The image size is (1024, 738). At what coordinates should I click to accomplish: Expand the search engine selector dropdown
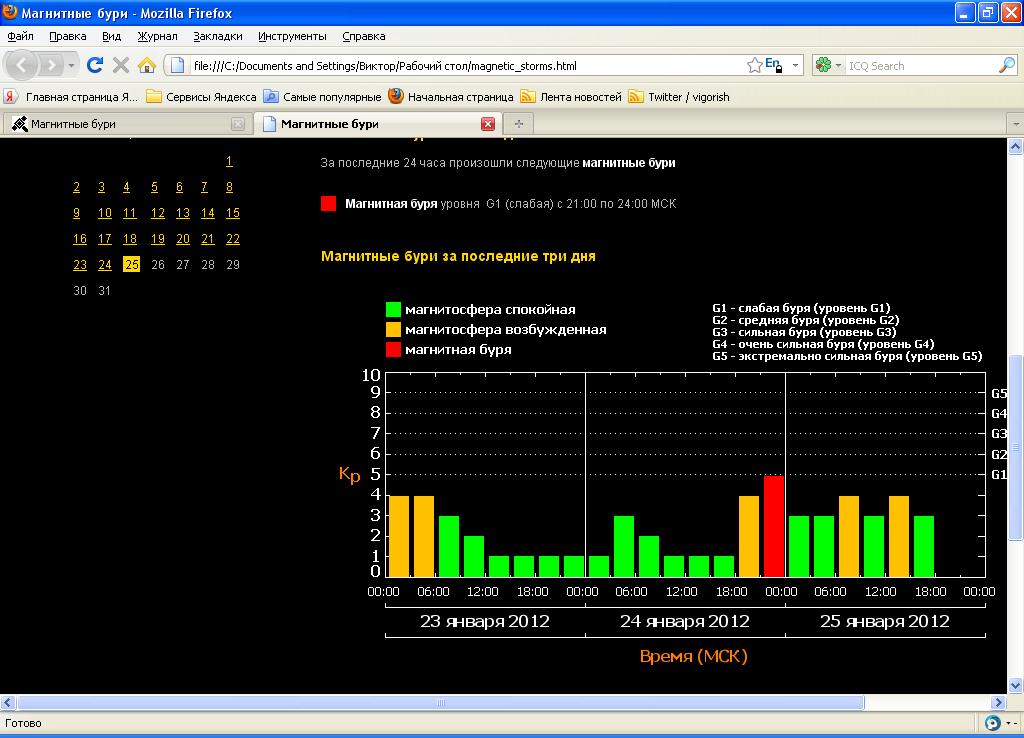click(828, 65)
